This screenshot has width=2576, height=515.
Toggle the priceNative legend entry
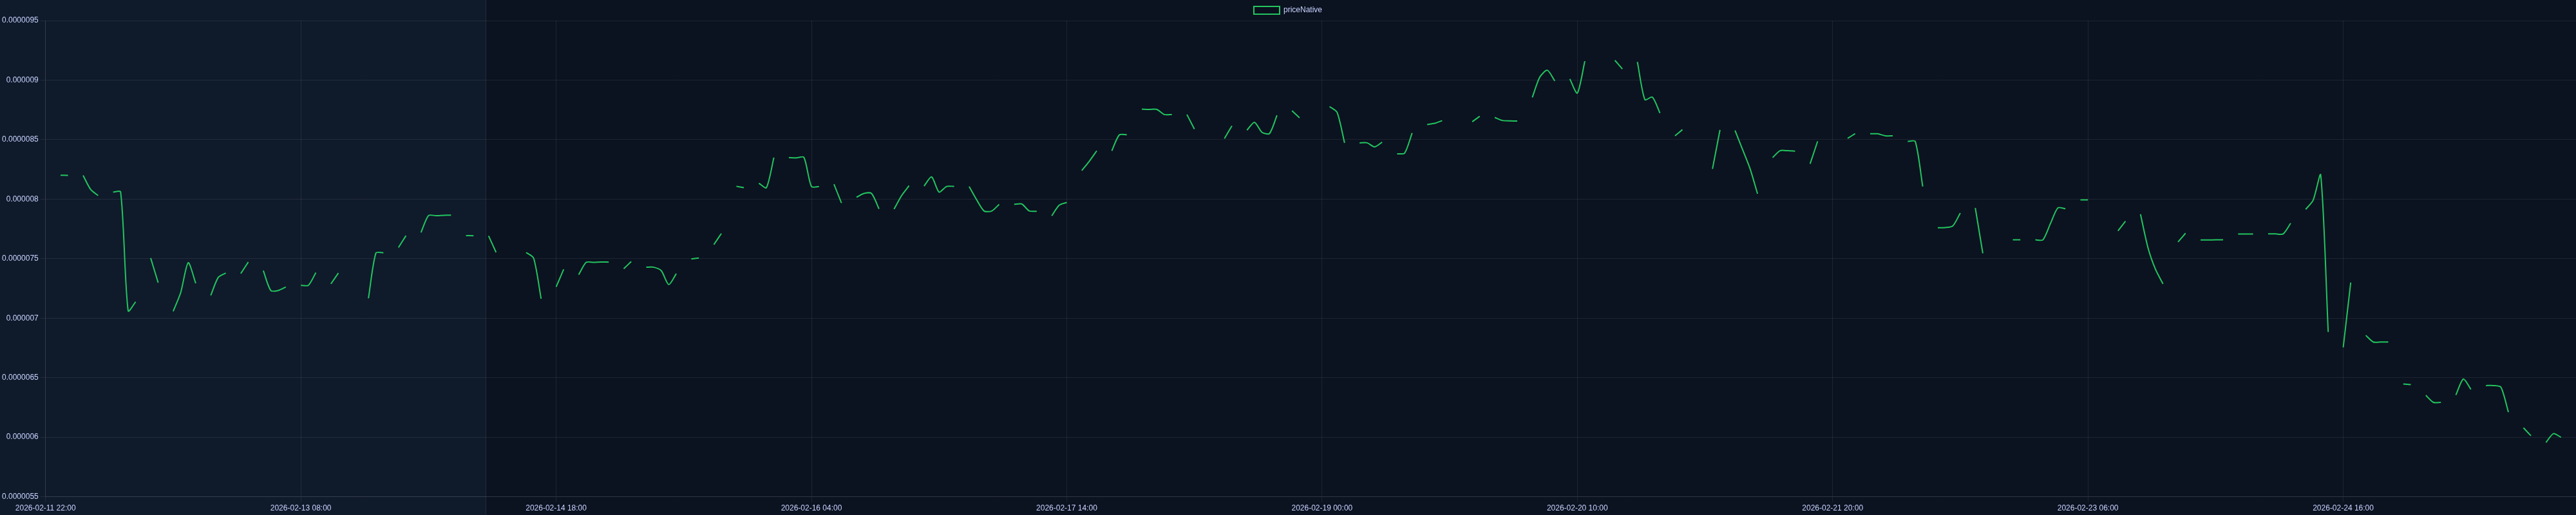pyautogui.click(x=1287, y=10)
